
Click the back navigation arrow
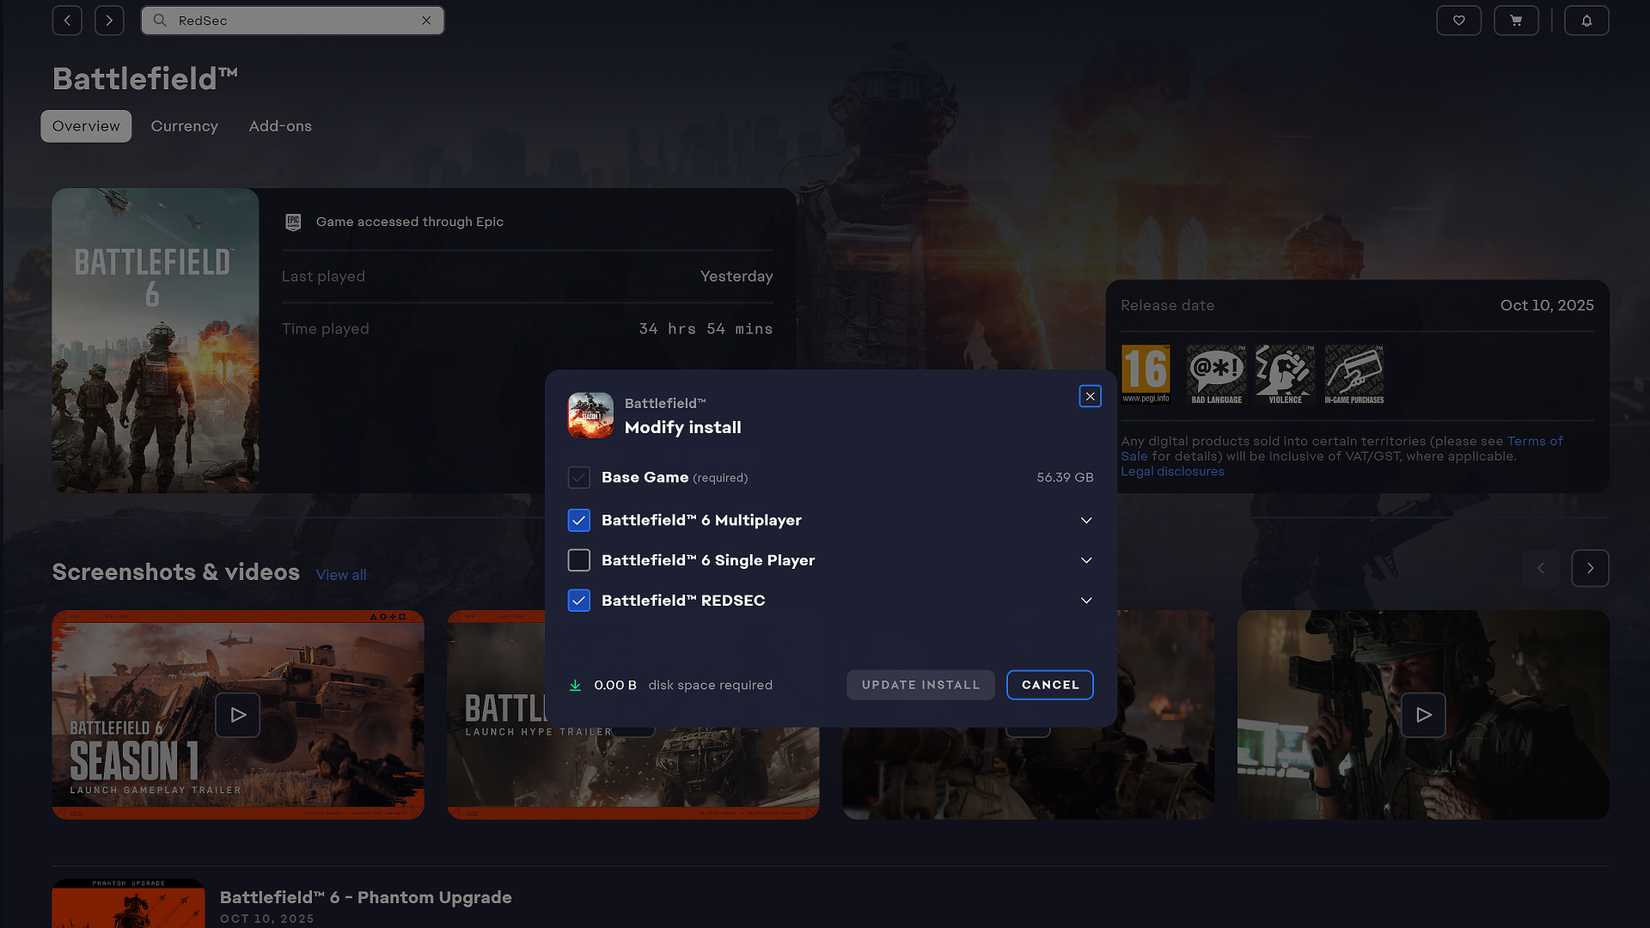point(66,20)
